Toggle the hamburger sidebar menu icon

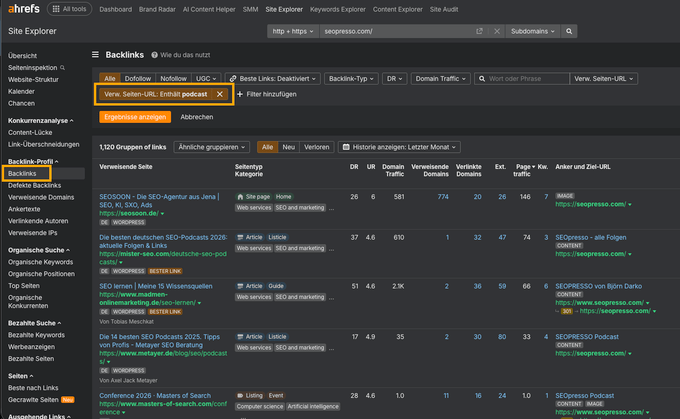pos(95,55)
